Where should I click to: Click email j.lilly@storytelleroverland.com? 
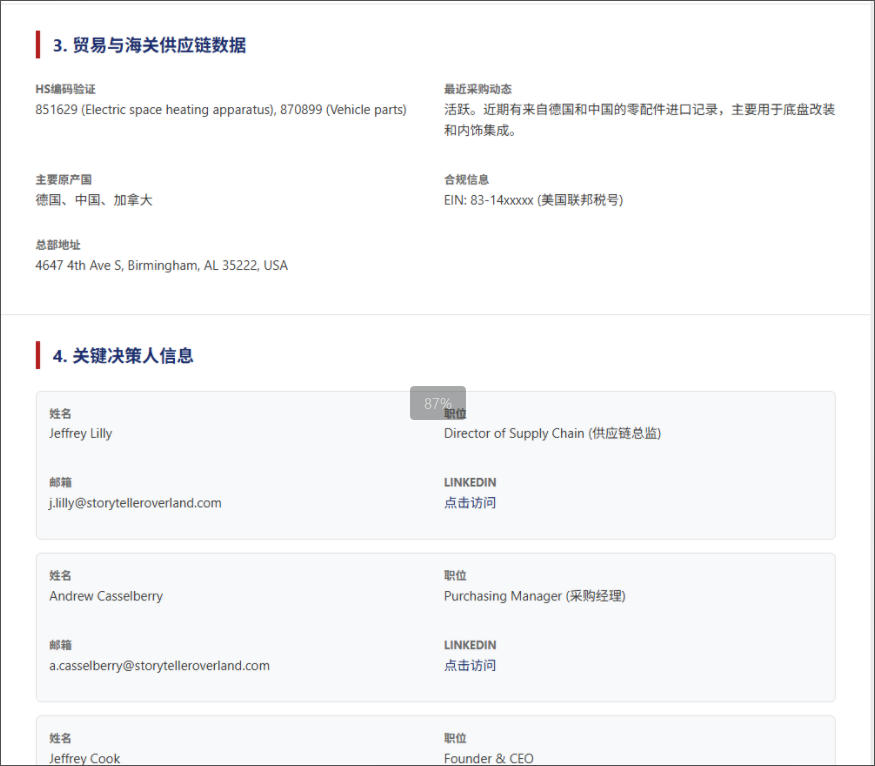(x=134, y=503)
